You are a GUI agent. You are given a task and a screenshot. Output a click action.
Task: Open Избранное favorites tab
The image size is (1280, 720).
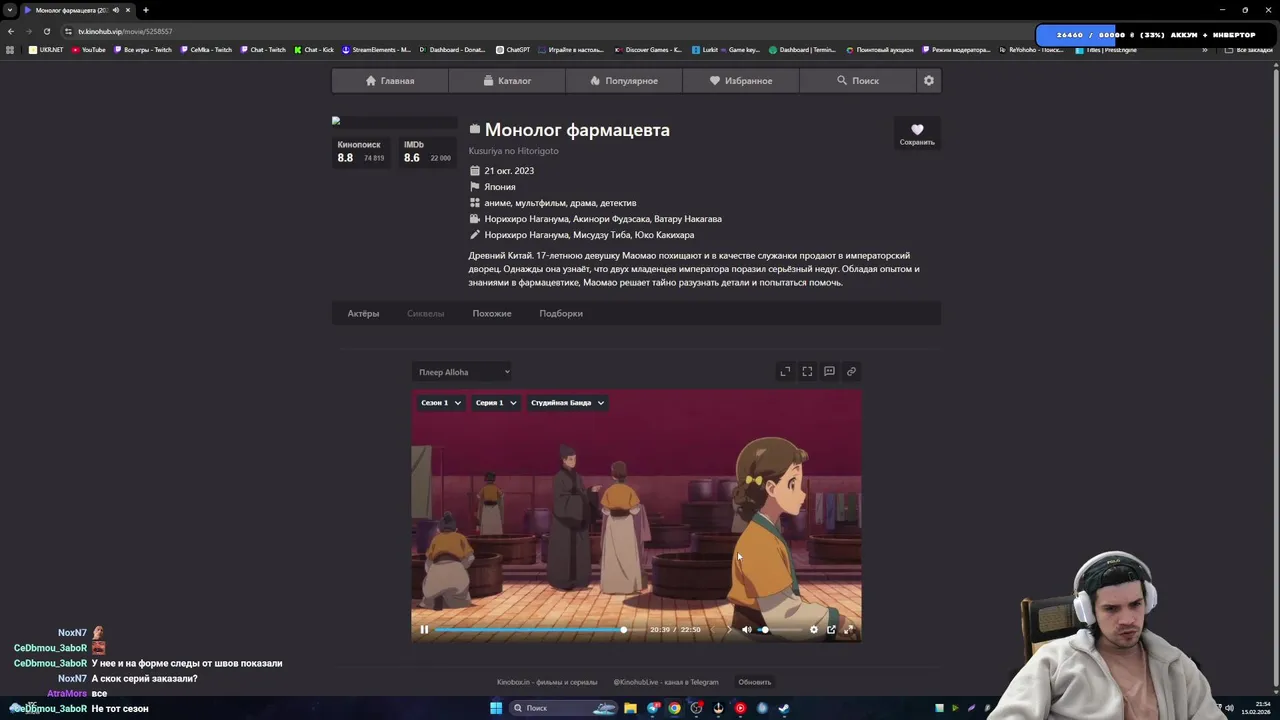coord(741,80)
